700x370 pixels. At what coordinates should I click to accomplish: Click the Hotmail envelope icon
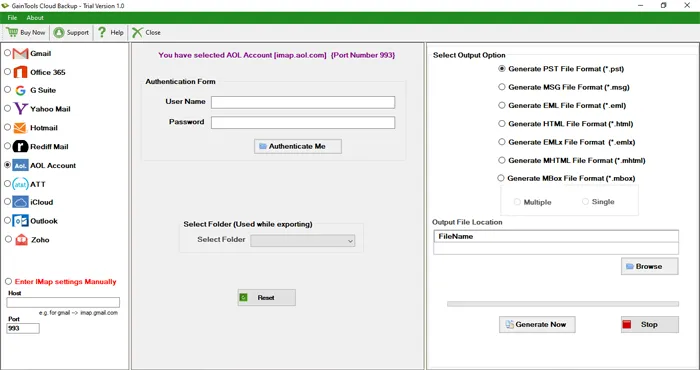[x=20, y=128]
